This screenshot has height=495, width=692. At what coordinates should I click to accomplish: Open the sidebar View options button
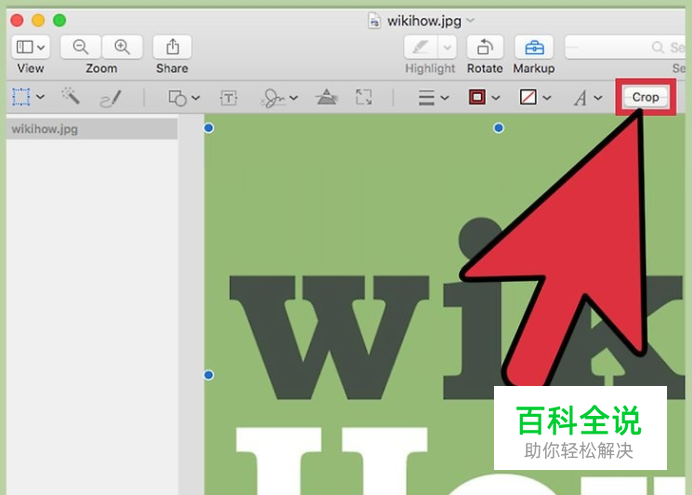point(30,47)
